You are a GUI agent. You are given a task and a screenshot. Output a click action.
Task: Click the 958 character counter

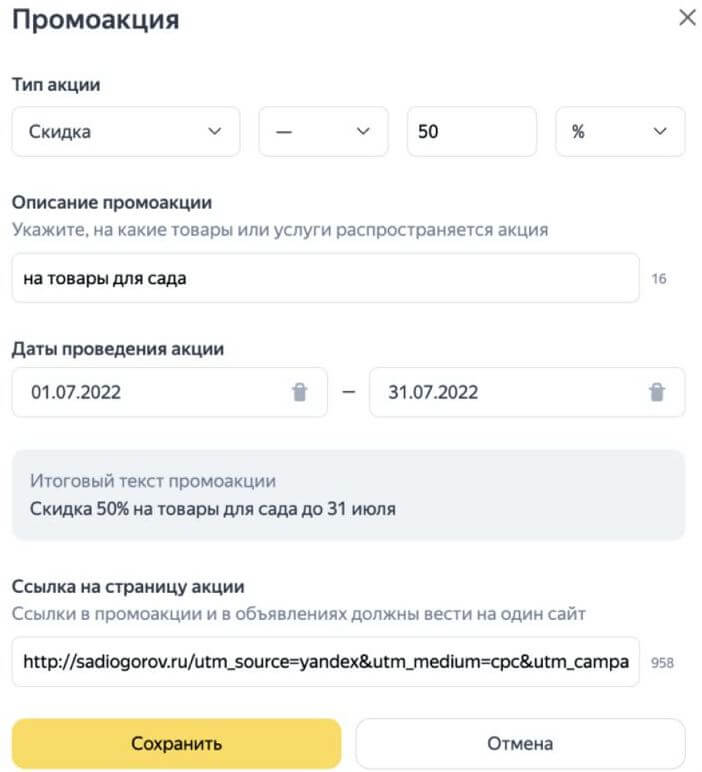pos(663,662)
